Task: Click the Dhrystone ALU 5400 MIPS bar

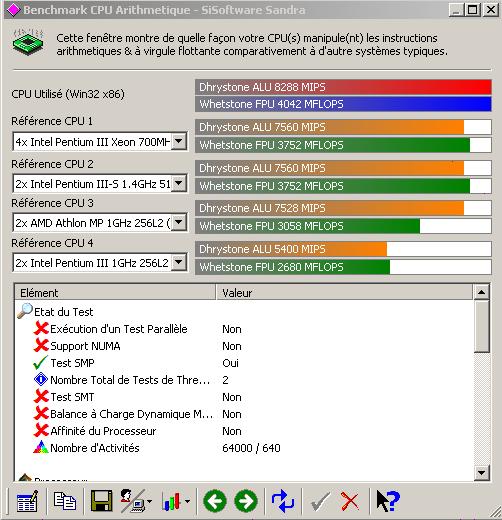Action: click(343, 249)
